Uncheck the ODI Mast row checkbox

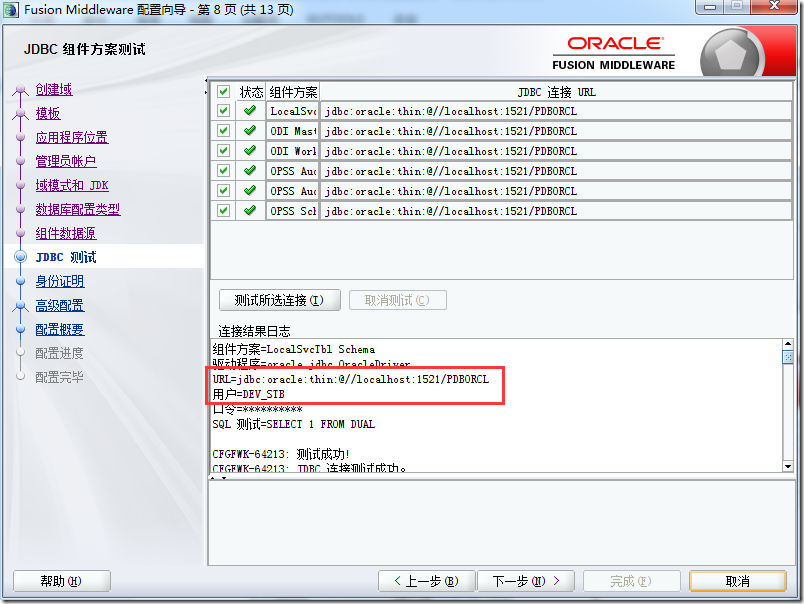(223, 131)
